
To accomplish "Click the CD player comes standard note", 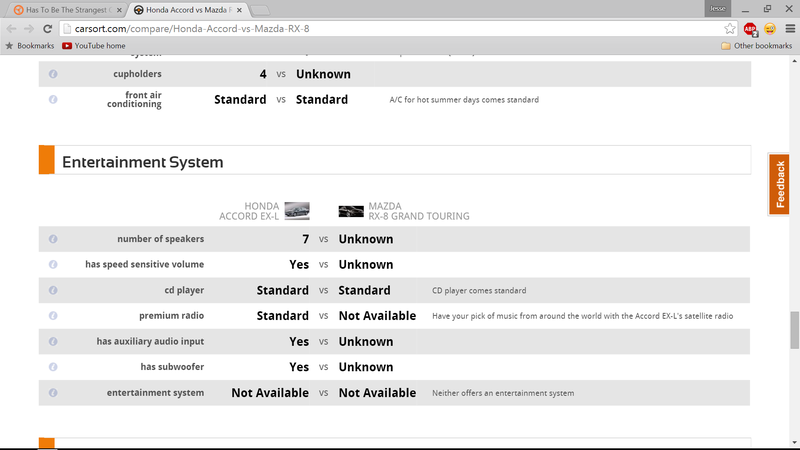I will click(479, 291).
